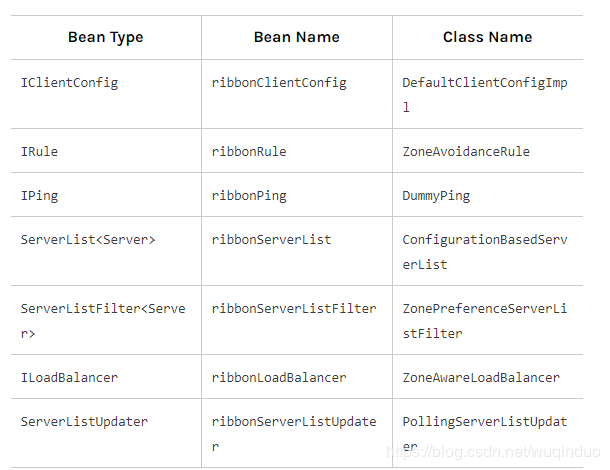
Task: Select the ZonePreferenceServerListFilter class name
Action: coord(484,320)
